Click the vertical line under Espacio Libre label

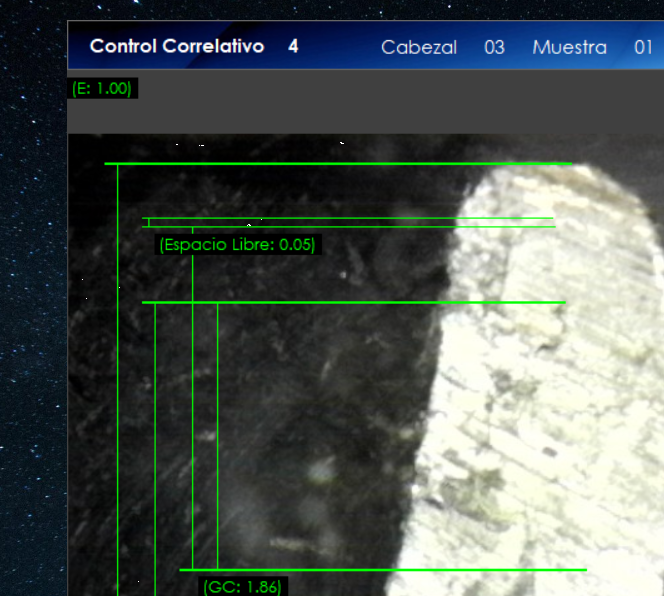[193, 420]
